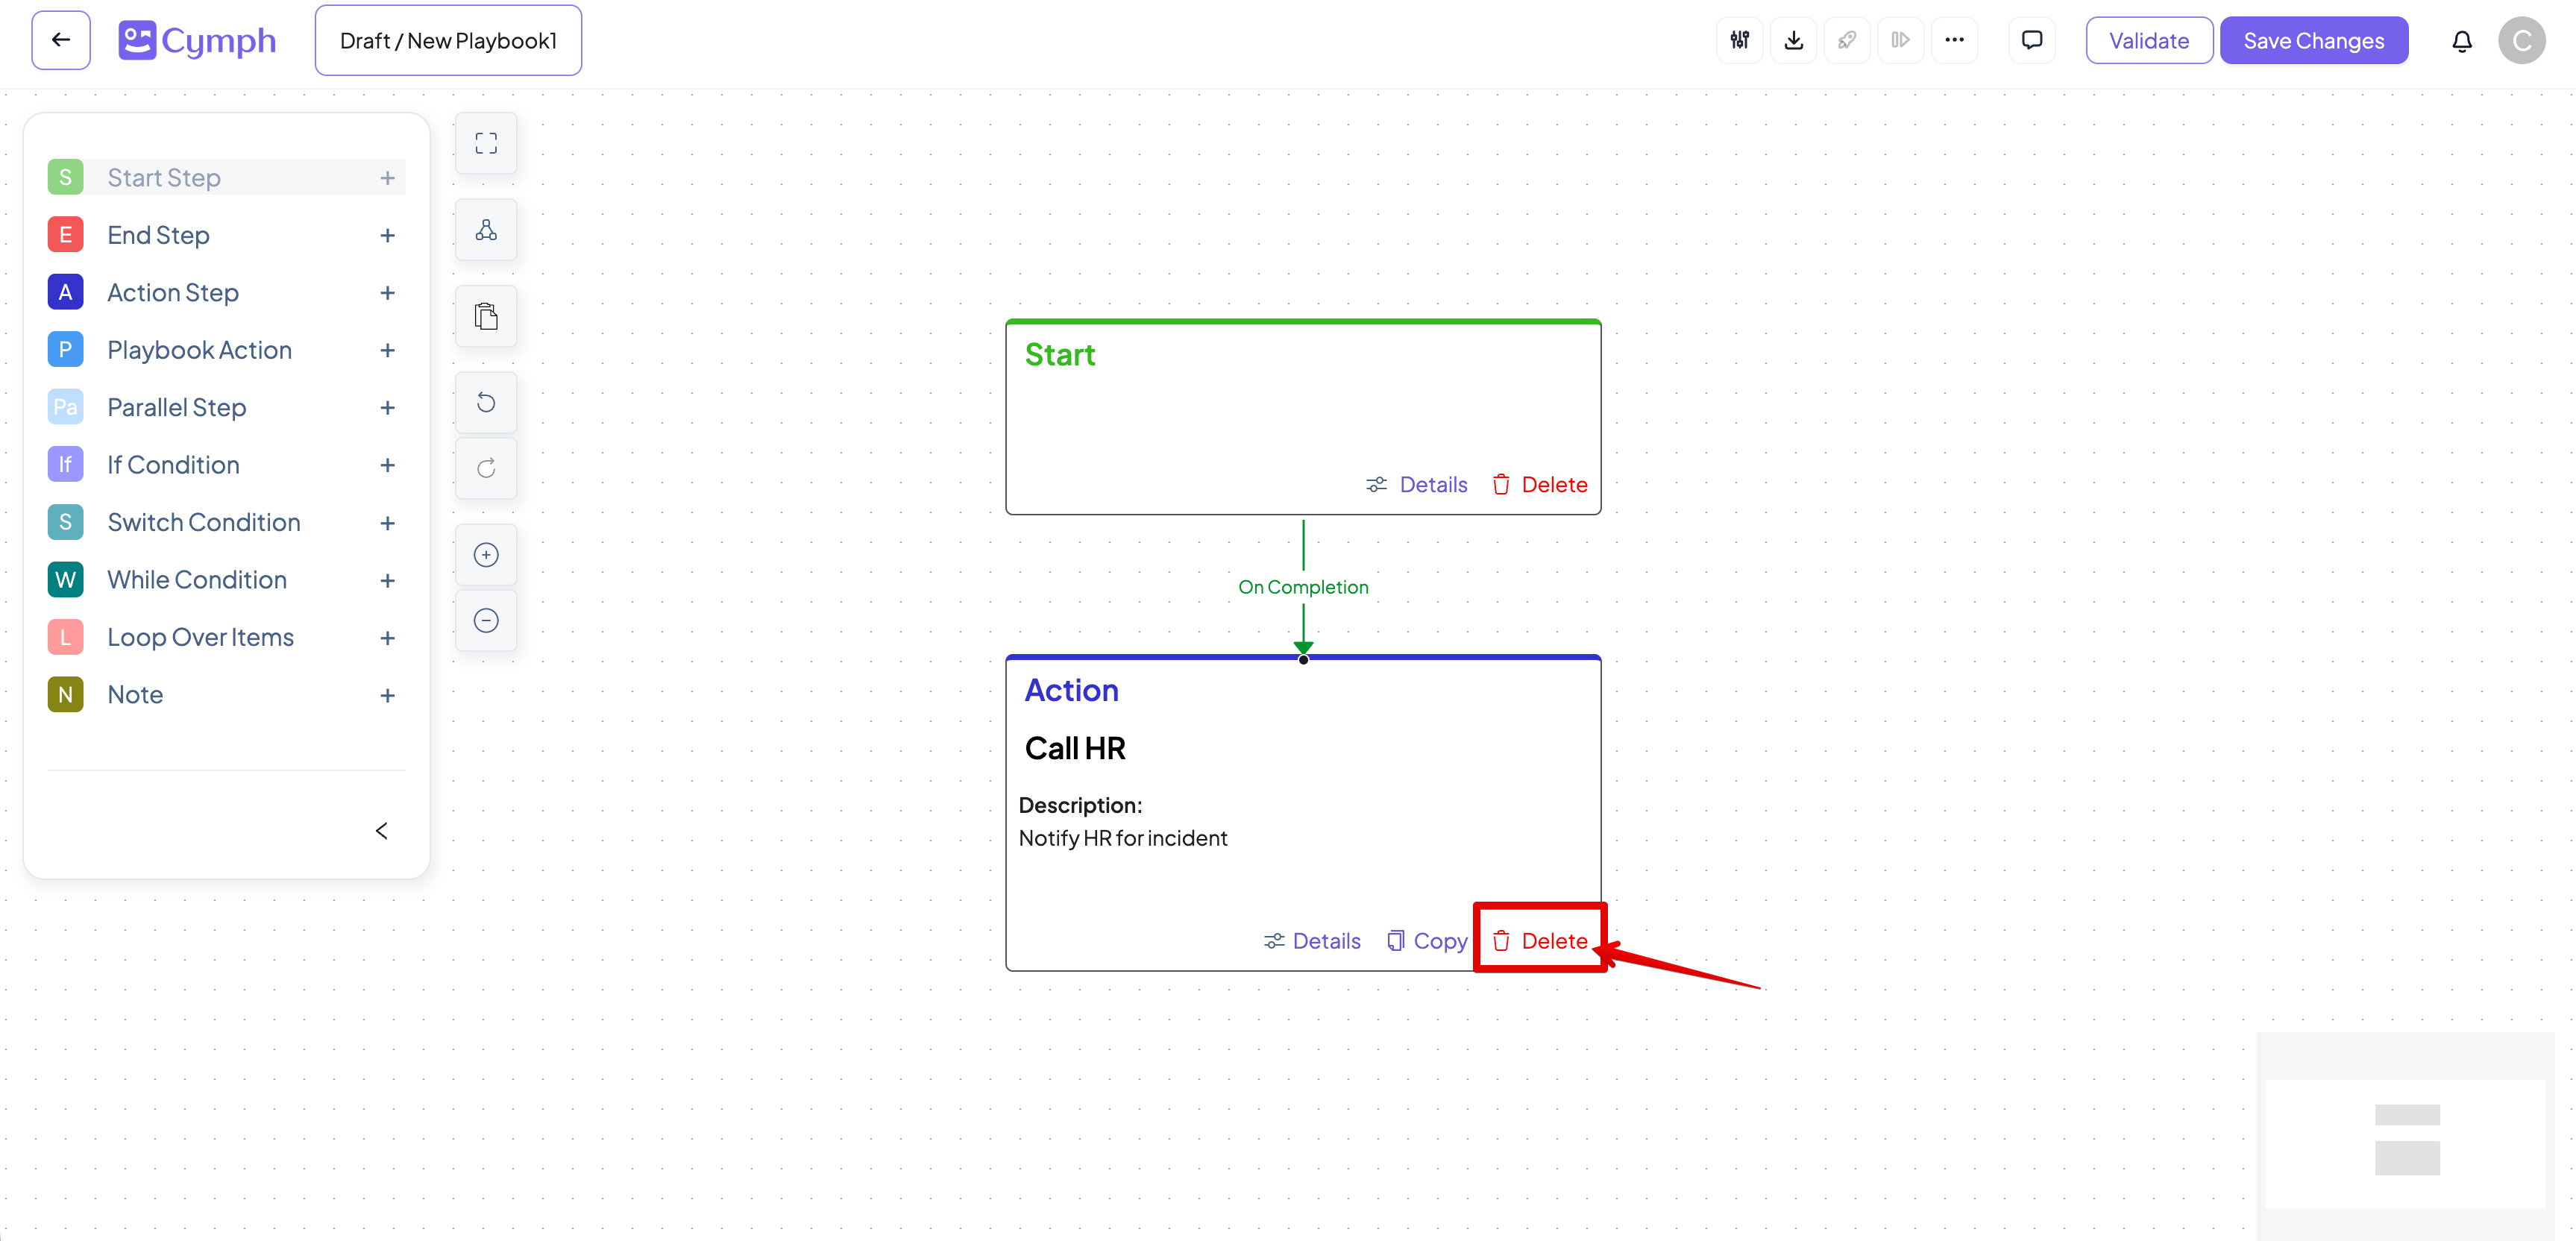Open the settings sliders icon in top toolbar
Image resolution: width=2576 pixels, height=1241 pixels.
(x=1739, y=40)
